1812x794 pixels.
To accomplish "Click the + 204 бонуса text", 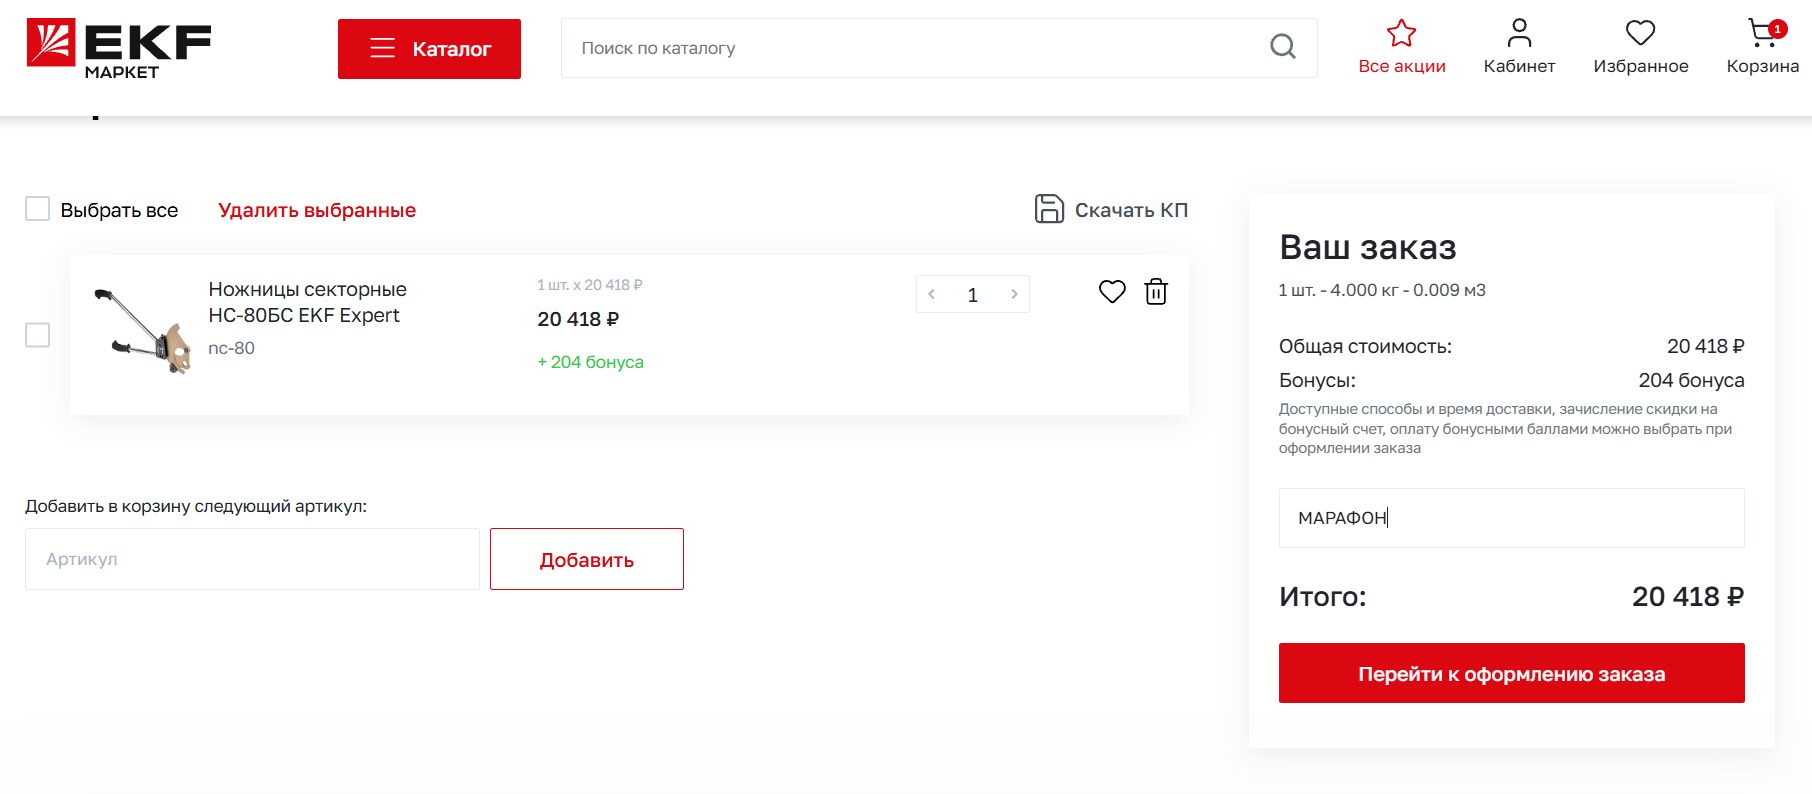I will [x=591, y=362].
